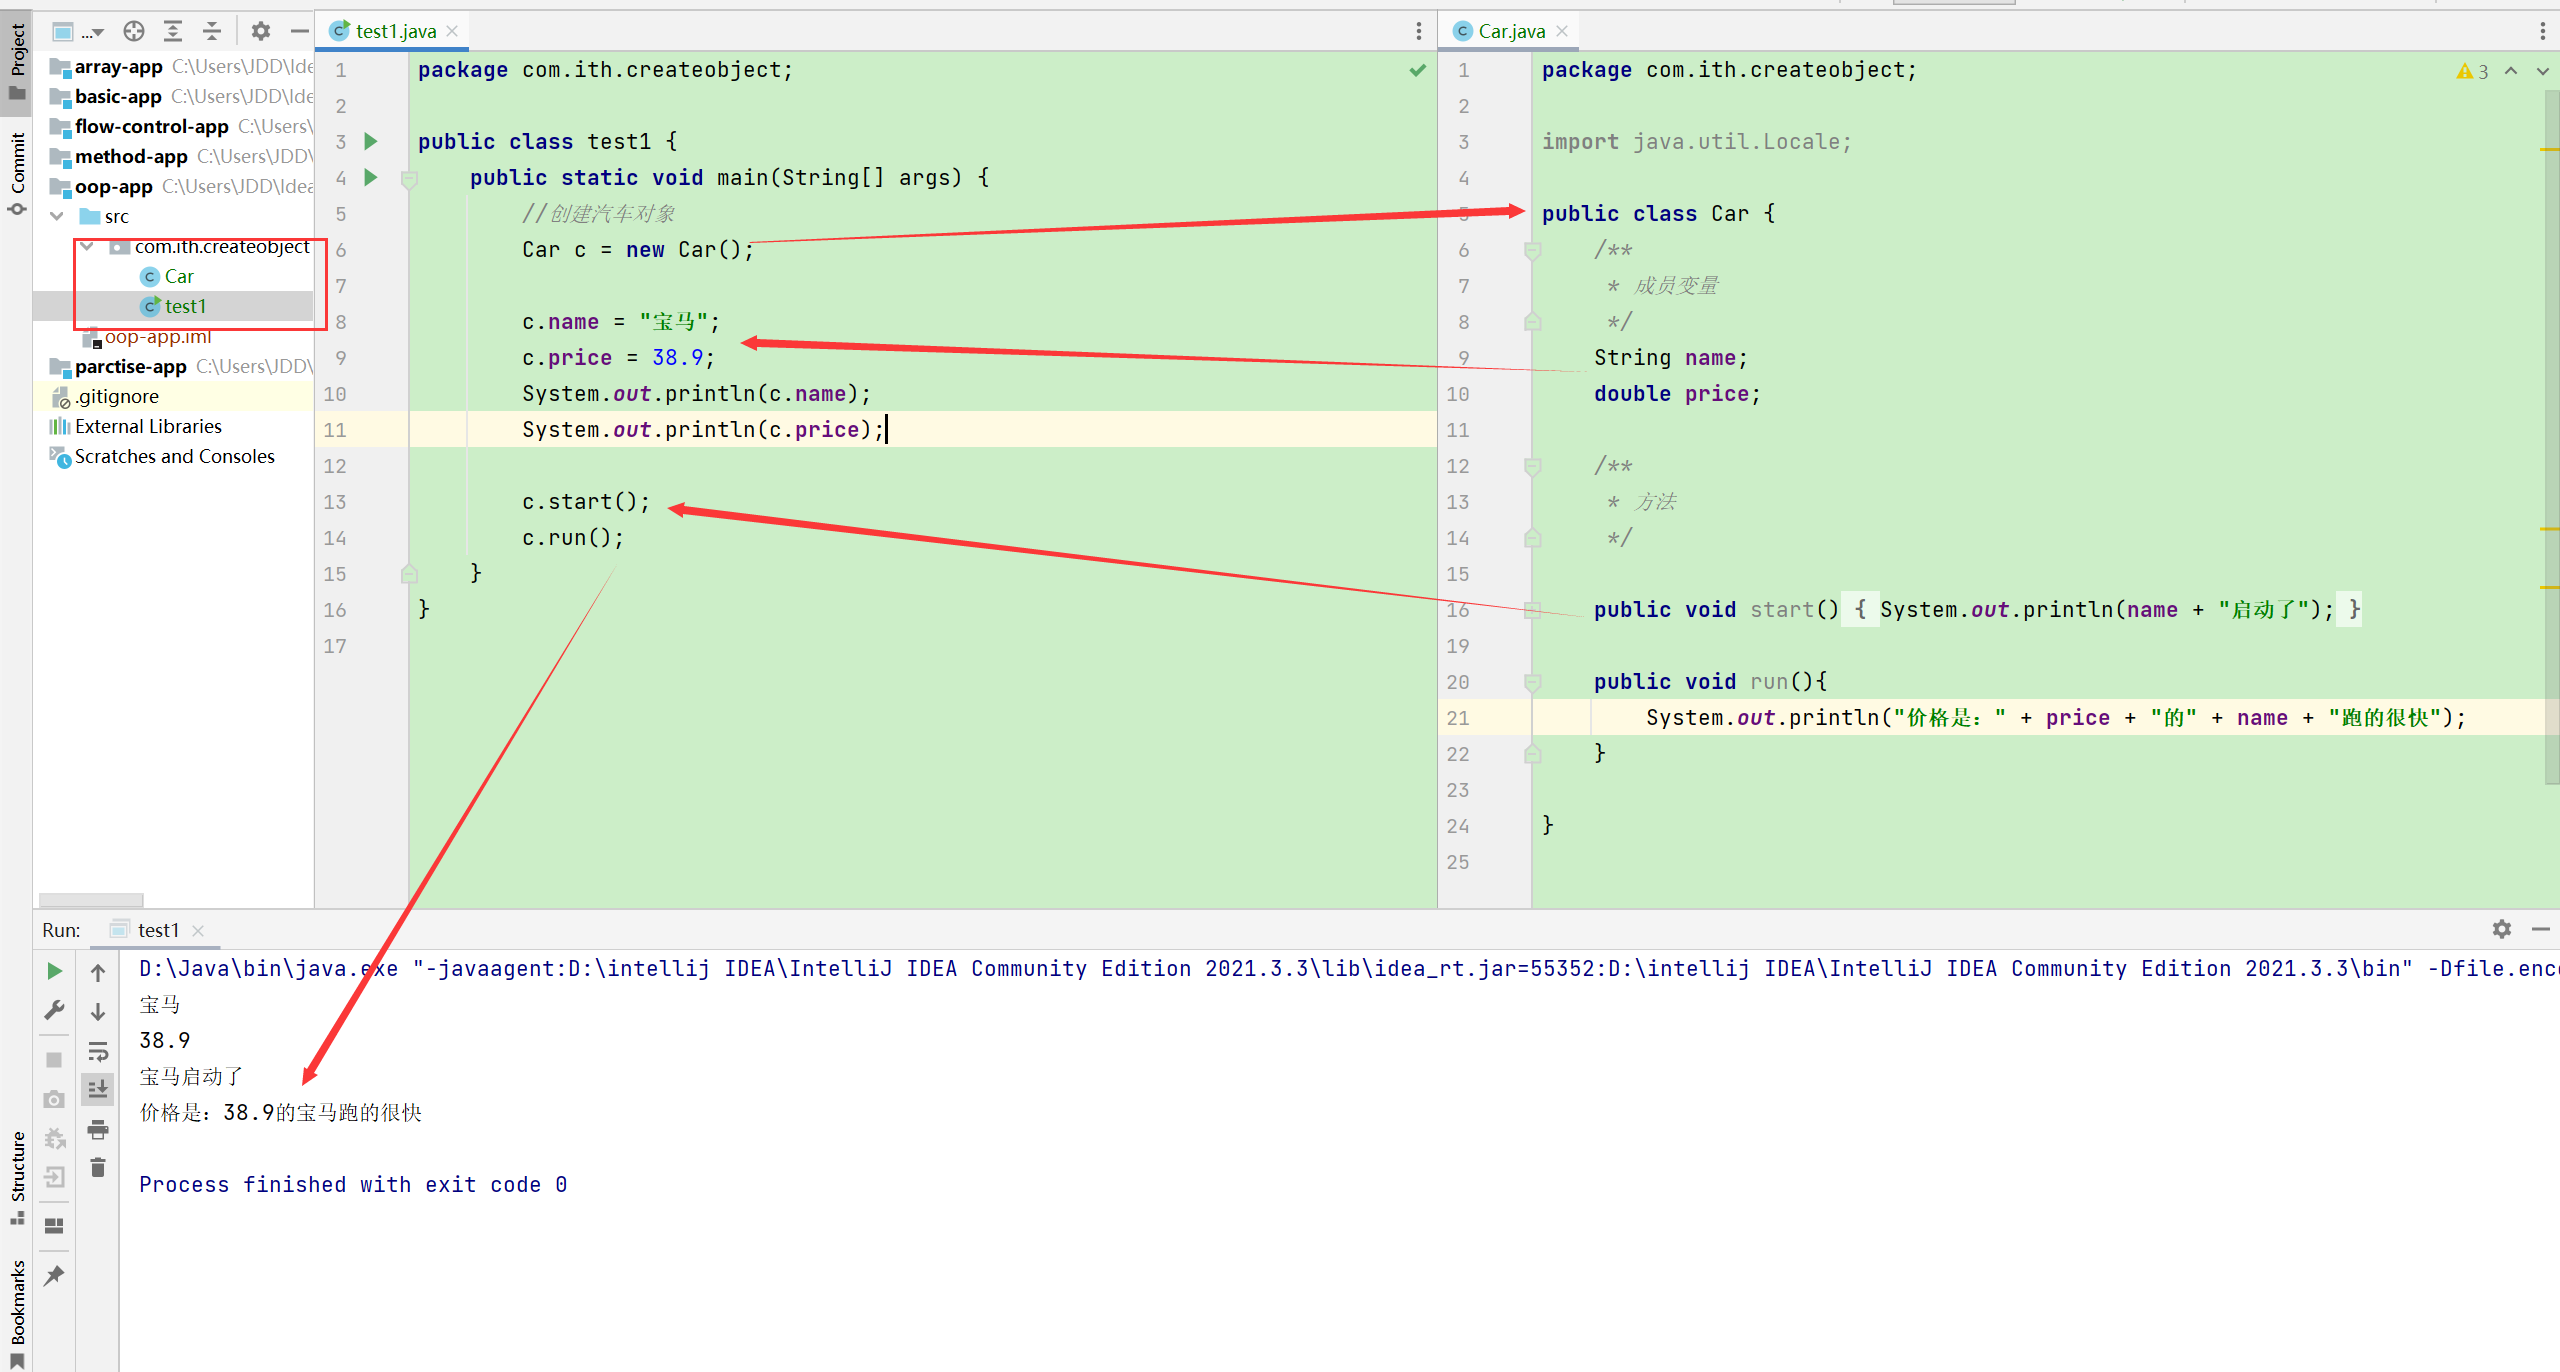This screenshot has height=1372, width=2560.
Task: Run class test1 from gutter arrow line 3
Action: pyautogui.click(x=371, y=141)
